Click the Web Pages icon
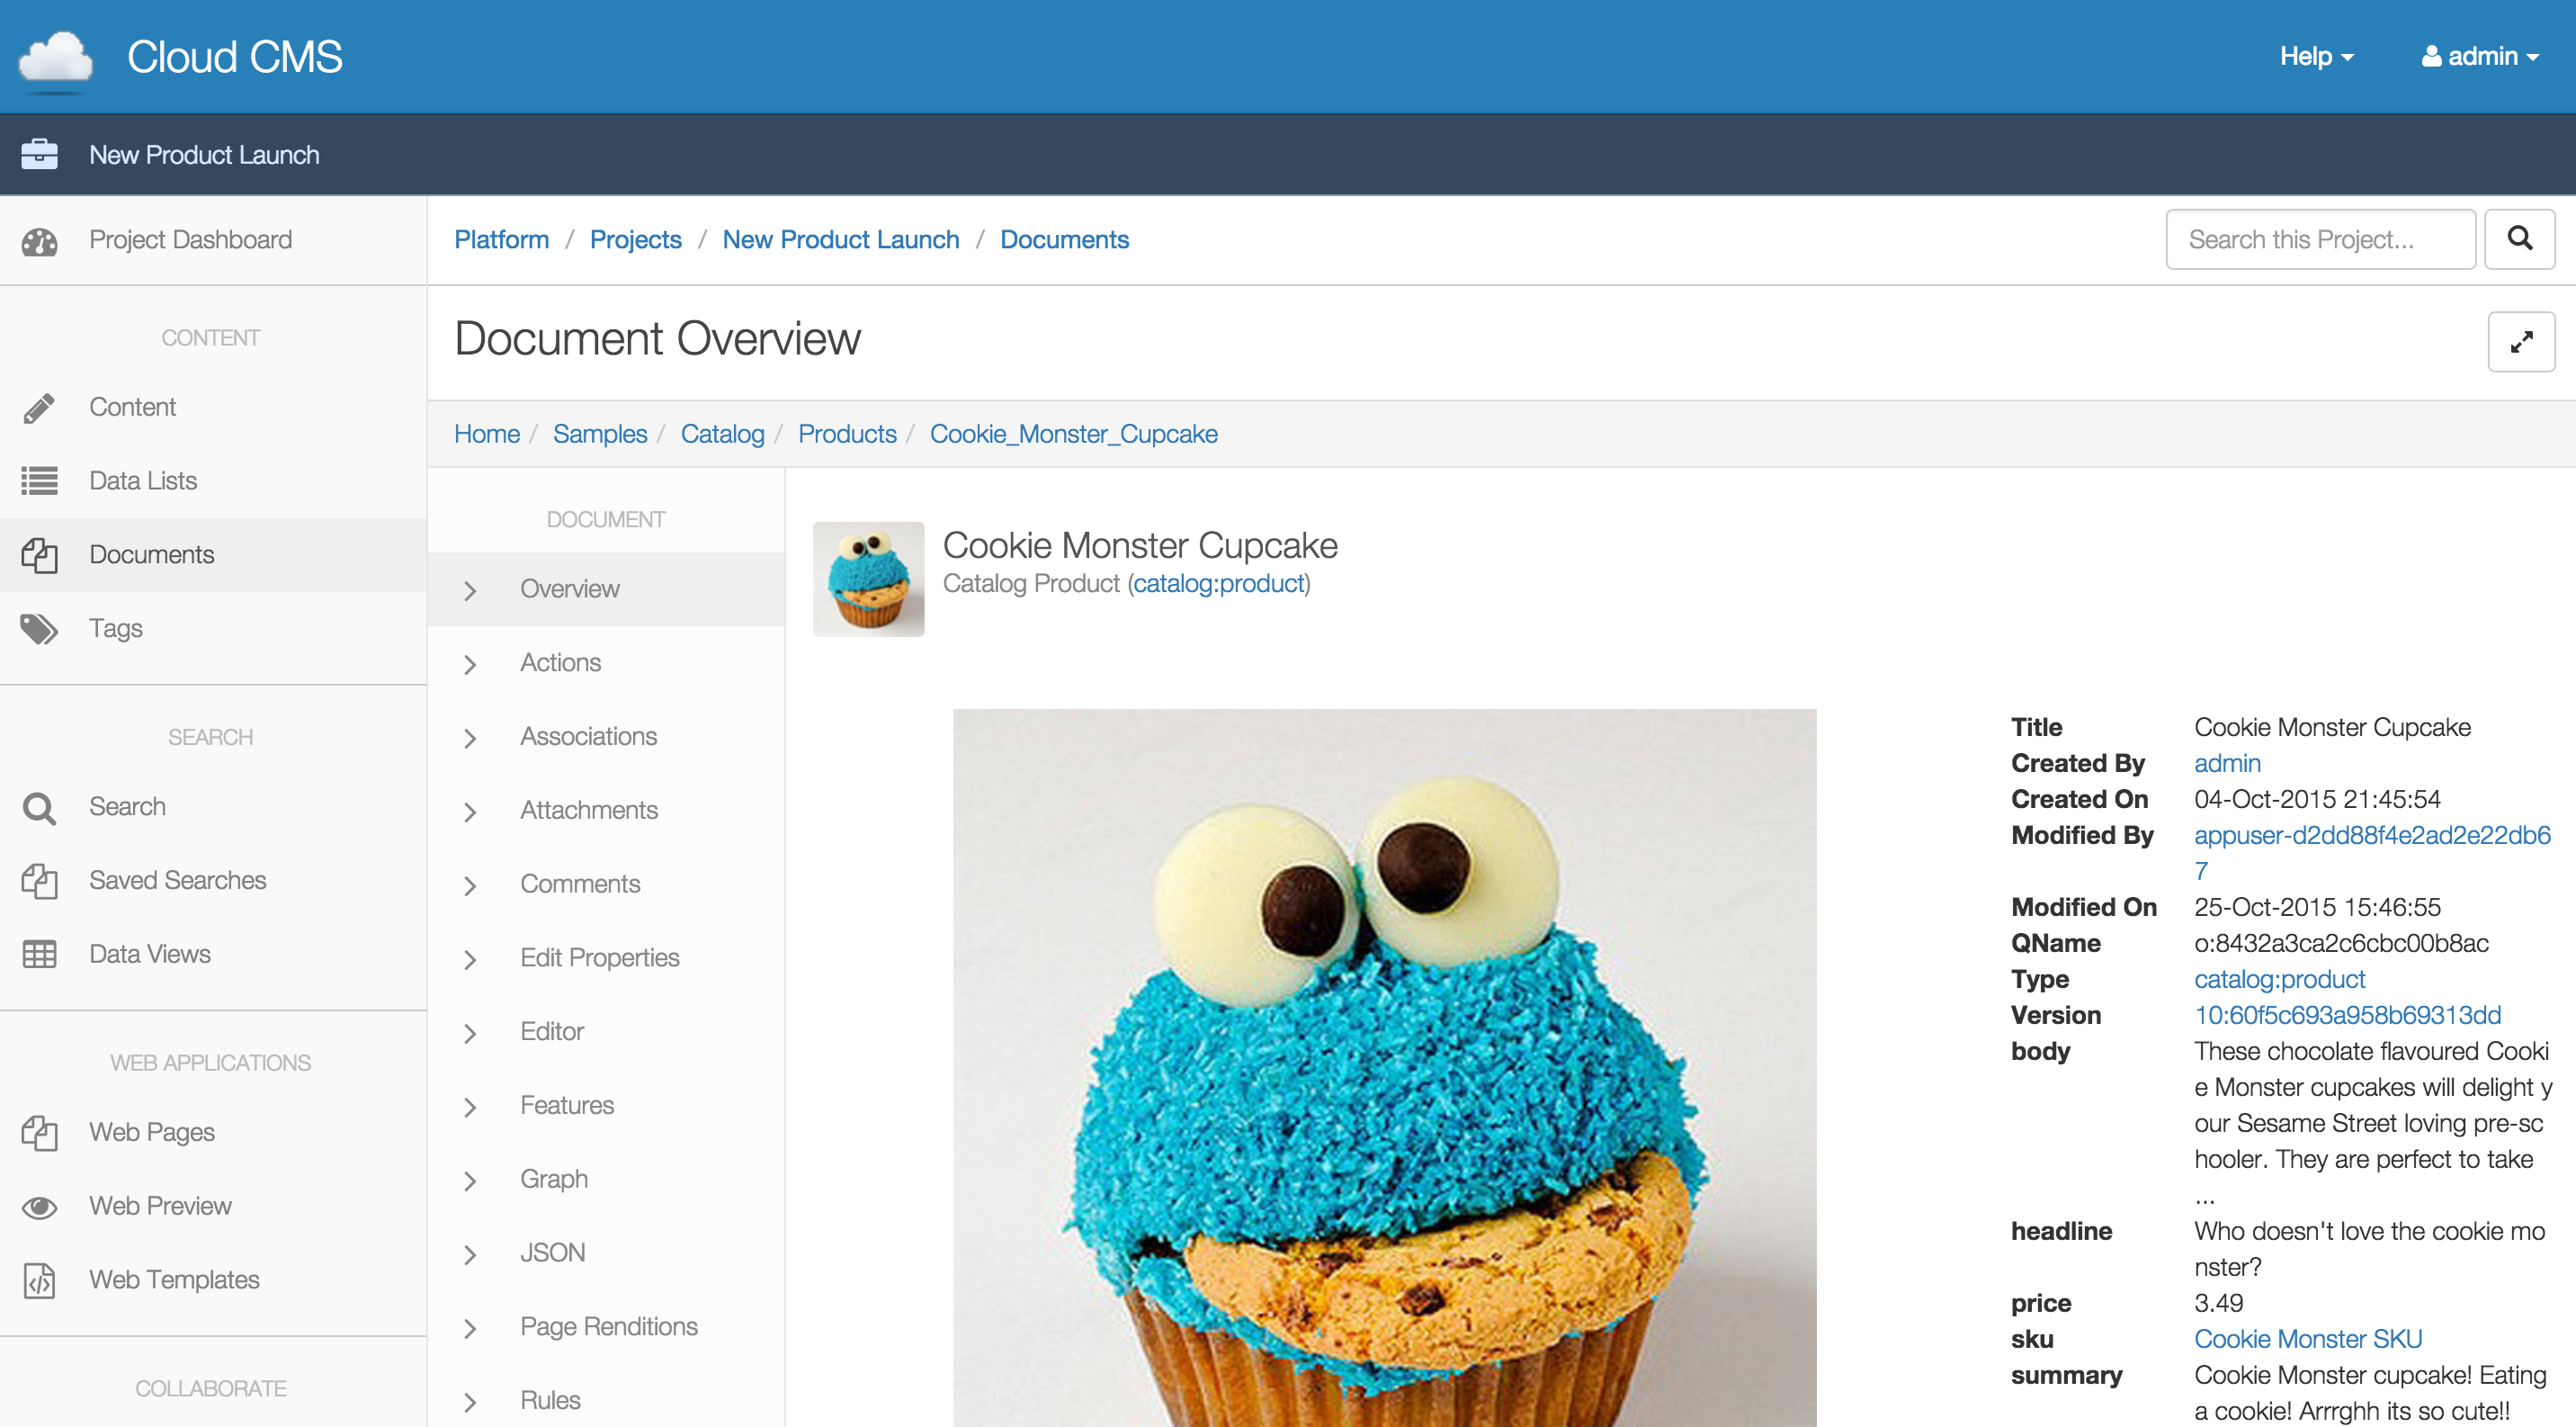 pos(40,1133)
